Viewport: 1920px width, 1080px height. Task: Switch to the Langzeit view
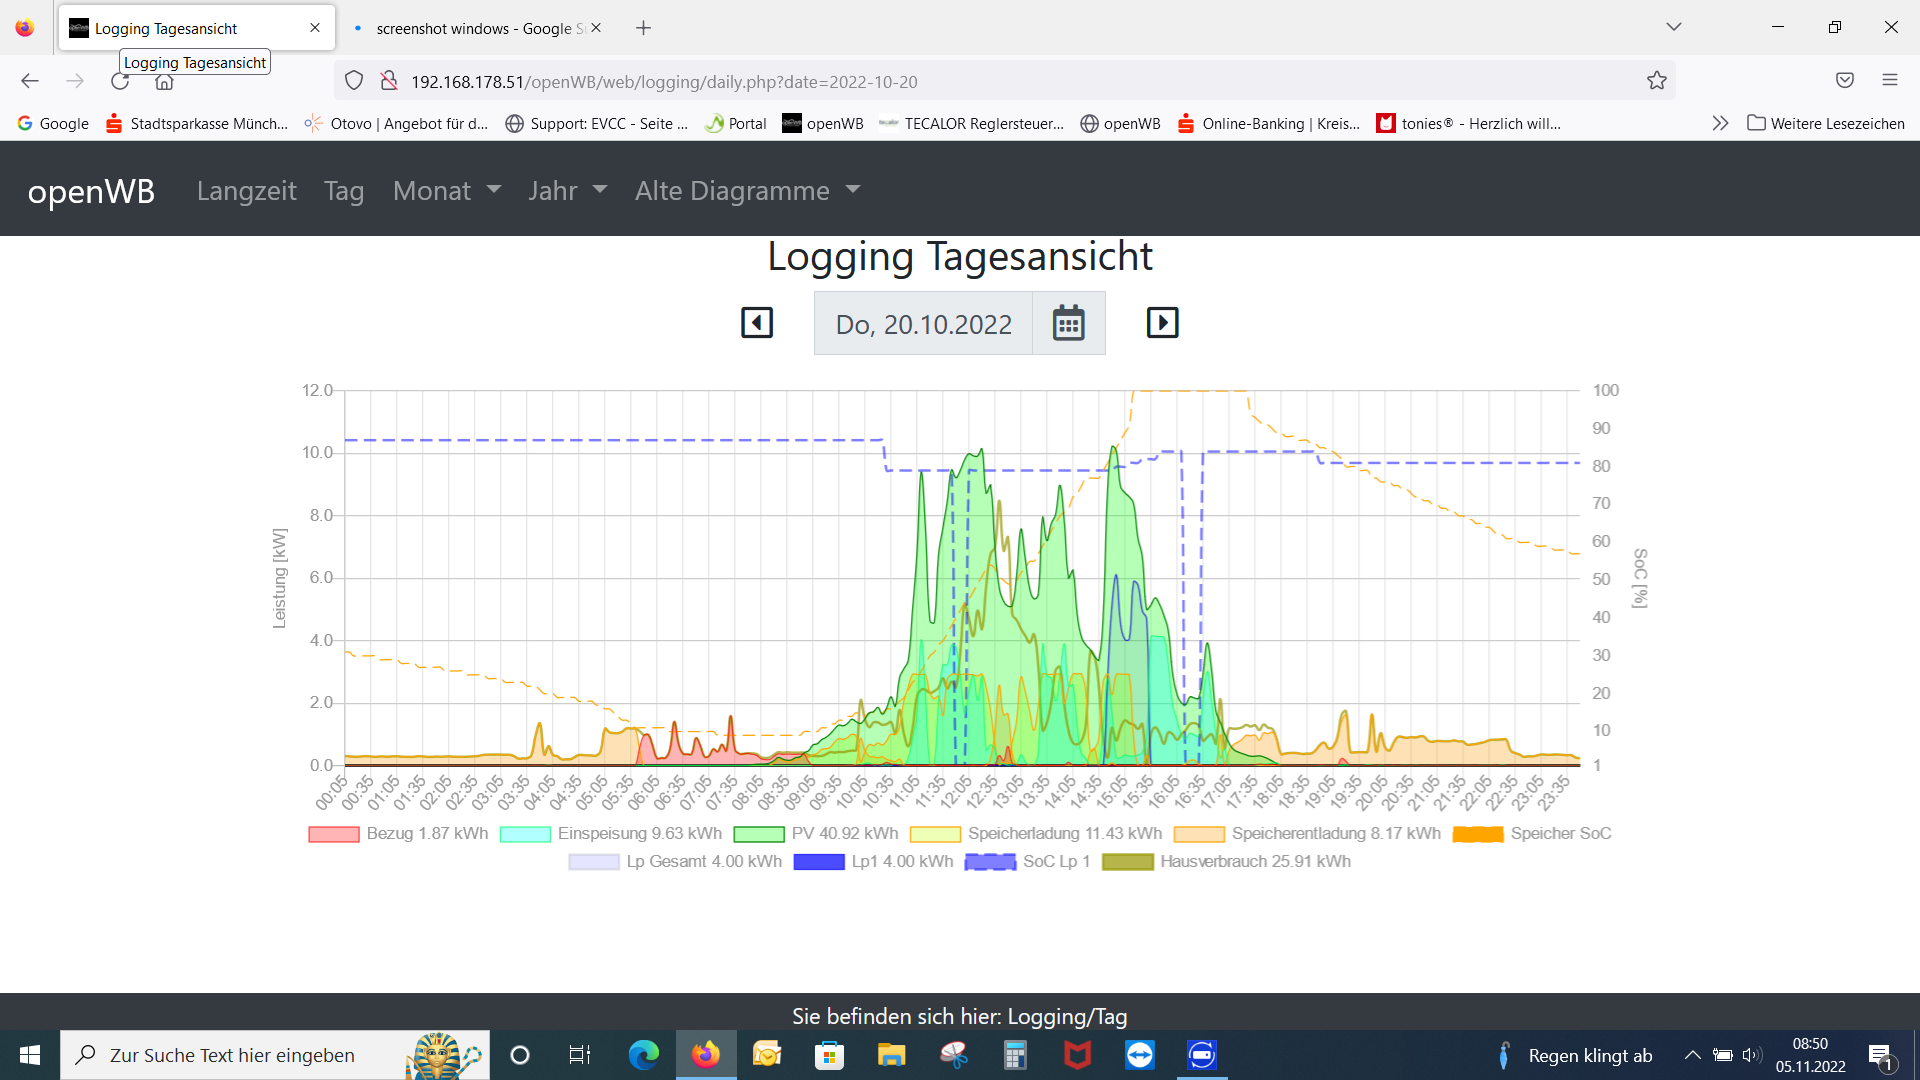click(246, 191)
